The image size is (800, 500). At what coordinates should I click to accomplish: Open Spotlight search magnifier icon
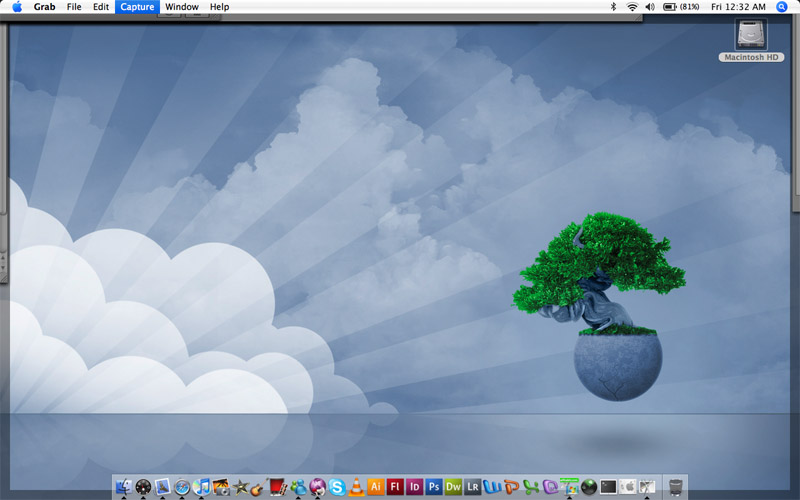point(782,7)
